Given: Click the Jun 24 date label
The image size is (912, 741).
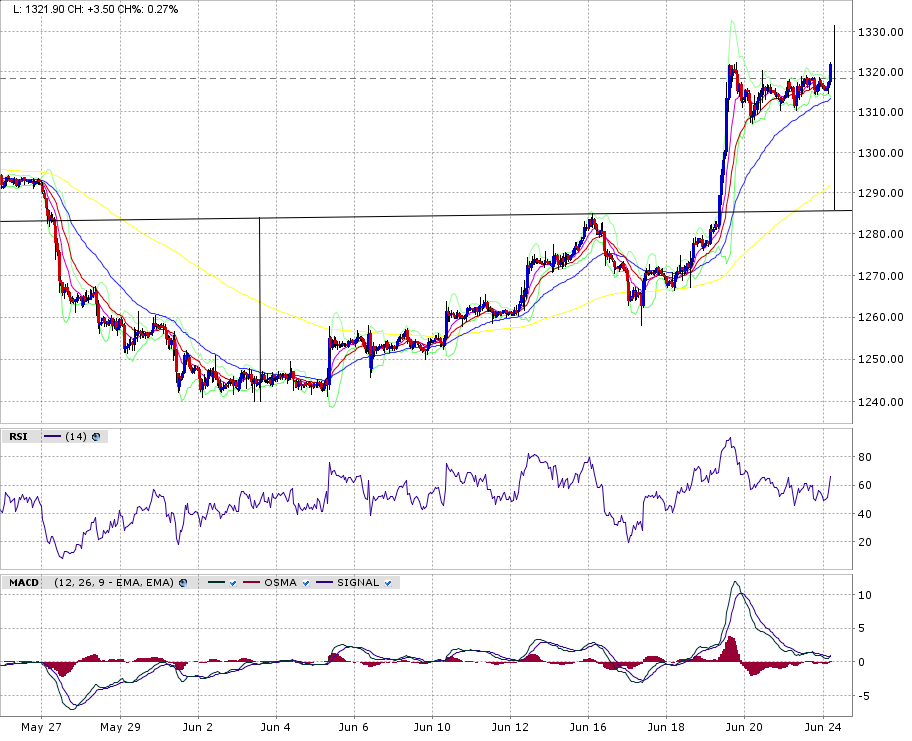Looking at the screenshot, I should pos(823,728).
